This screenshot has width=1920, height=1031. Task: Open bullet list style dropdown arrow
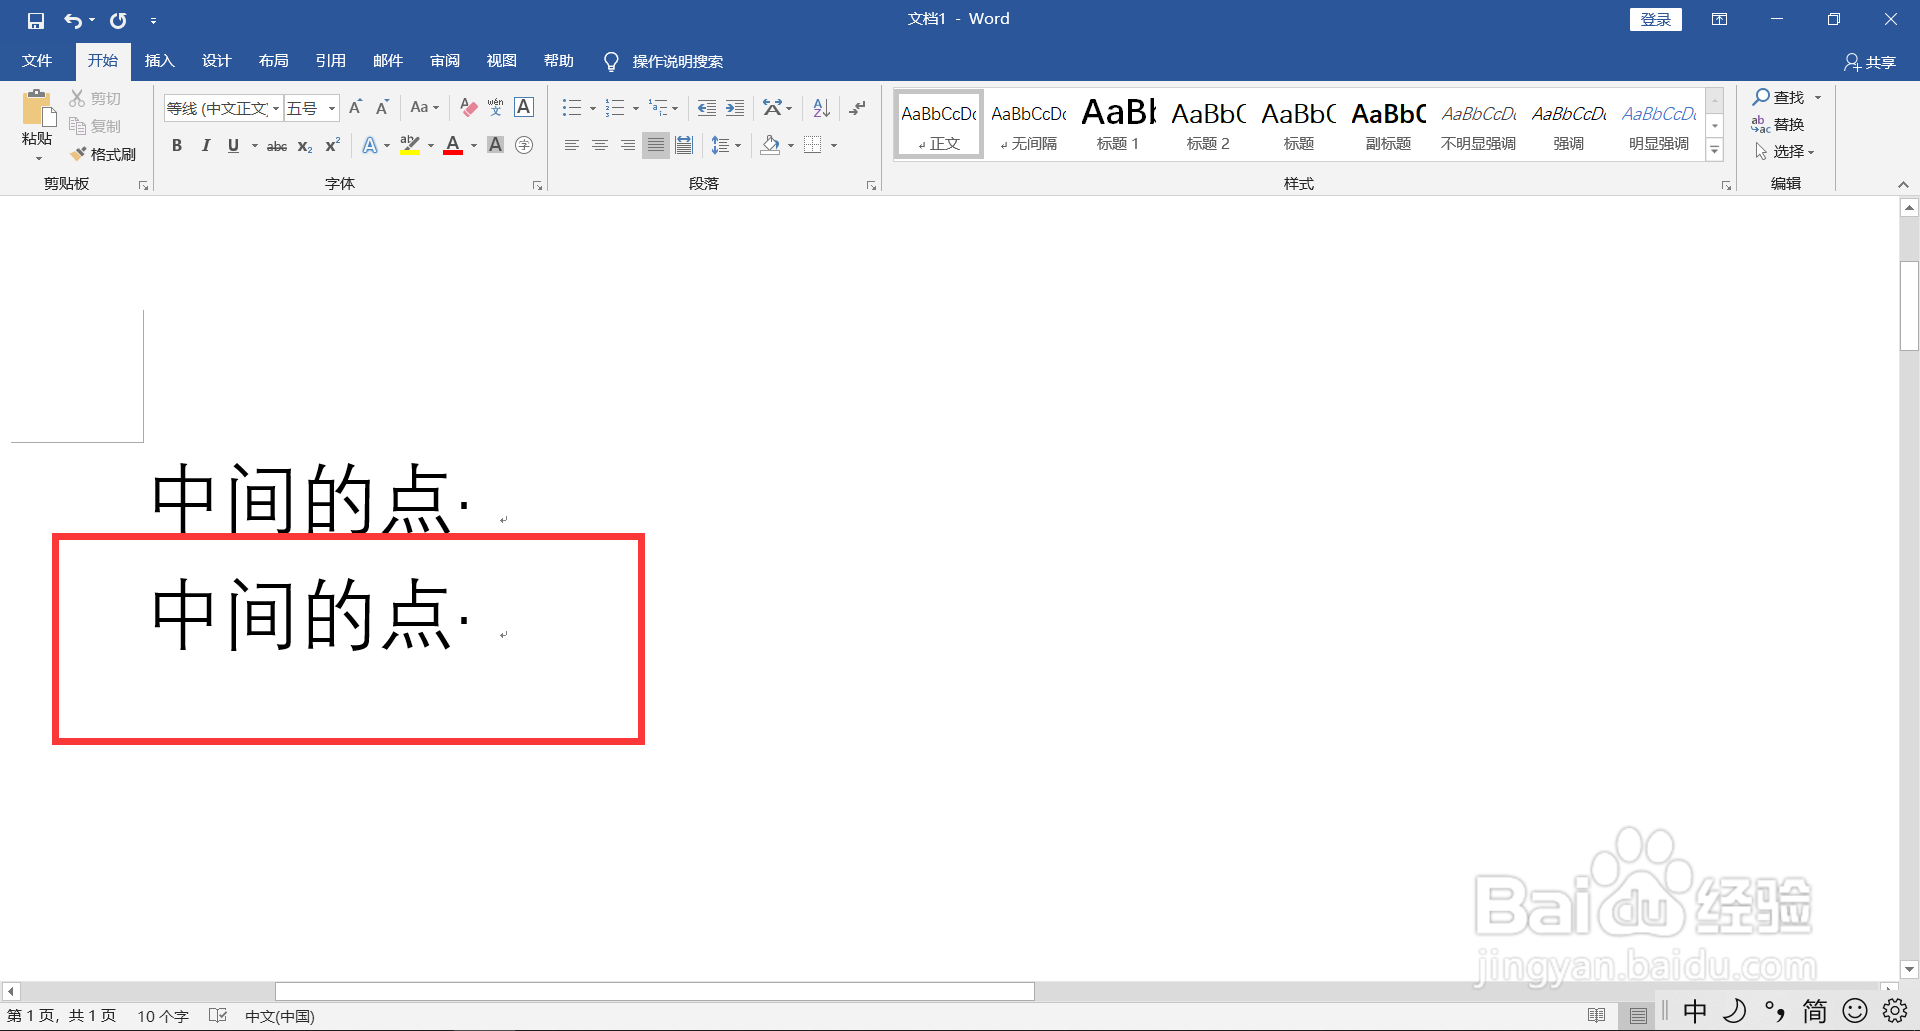(593, 108)
